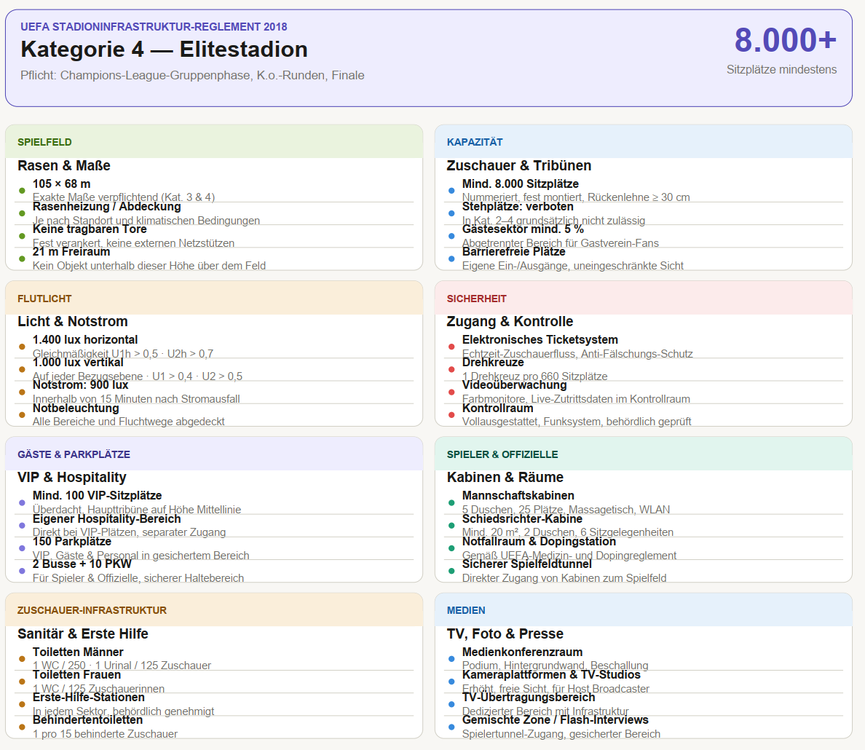
Task: Click 'Eigener Hospitality-Bereich' entry
Action: [106, 519]
